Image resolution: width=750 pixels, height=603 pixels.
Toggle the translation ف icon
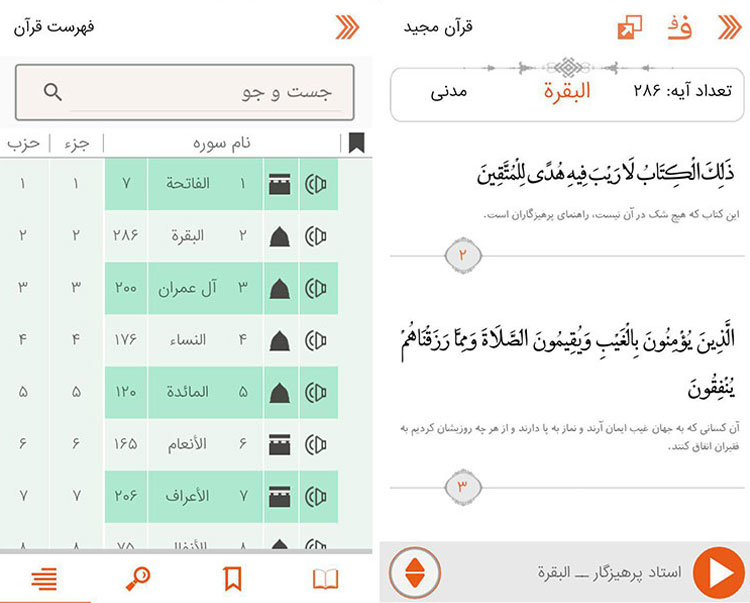[x=679, y=27]
